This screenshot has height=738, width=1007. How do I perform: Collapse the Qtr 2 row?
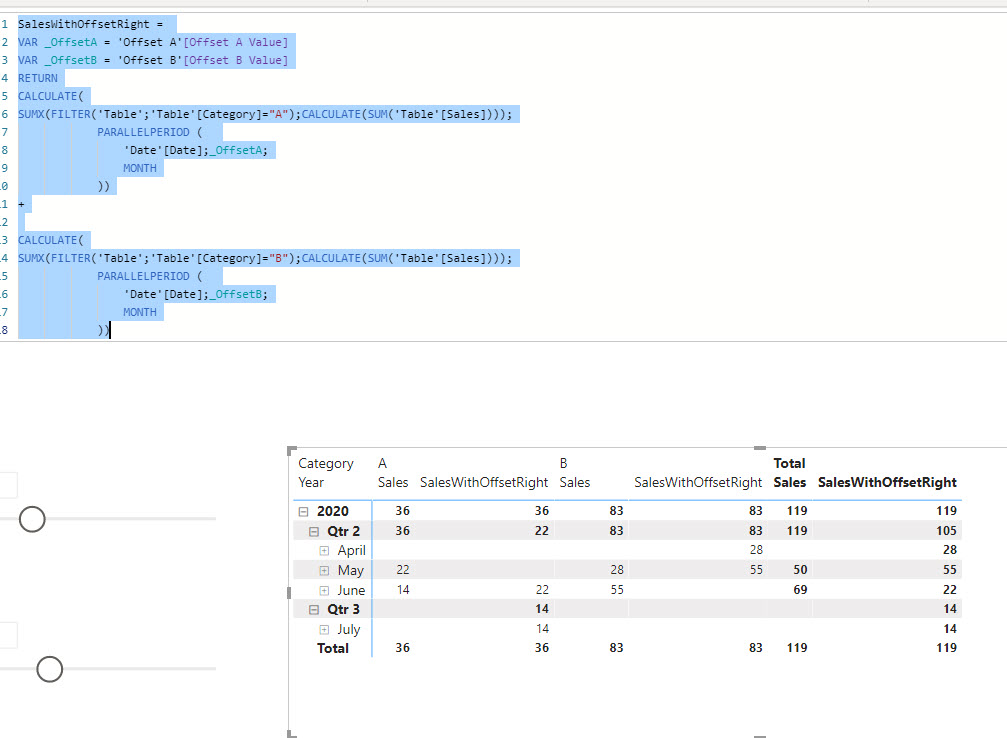tap(314, 532)
